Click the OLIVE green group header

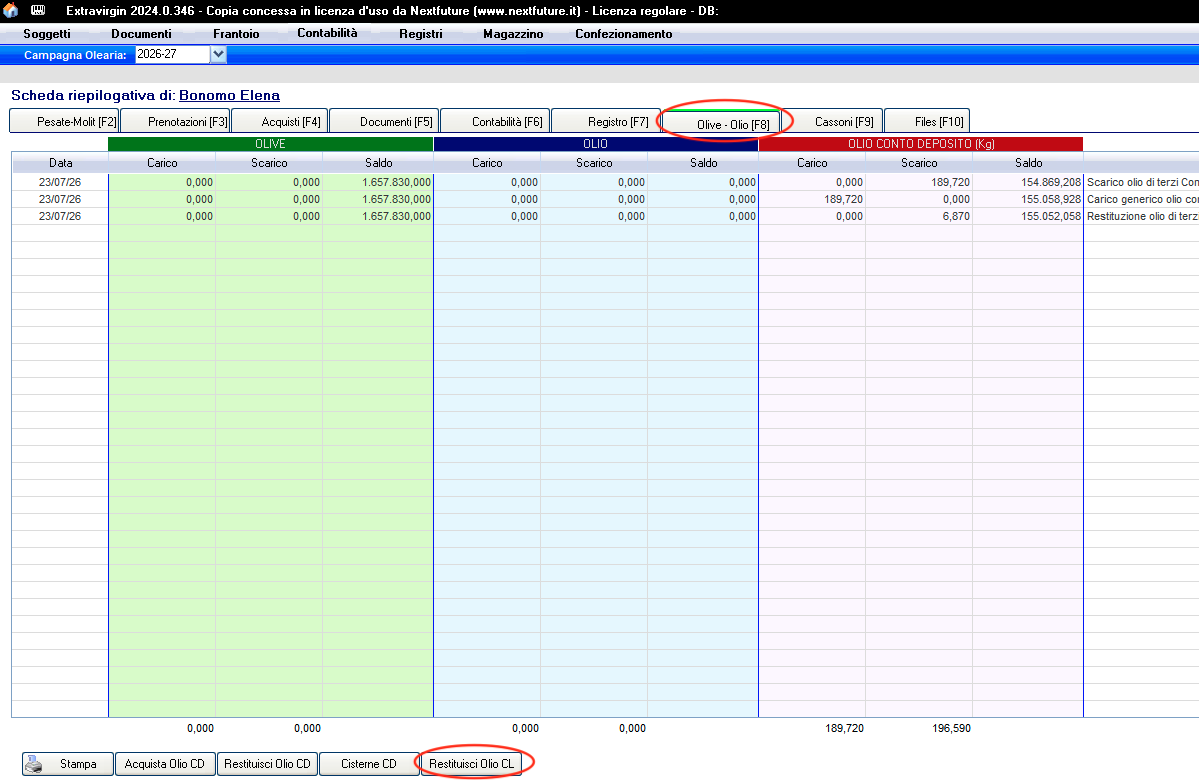271,144
